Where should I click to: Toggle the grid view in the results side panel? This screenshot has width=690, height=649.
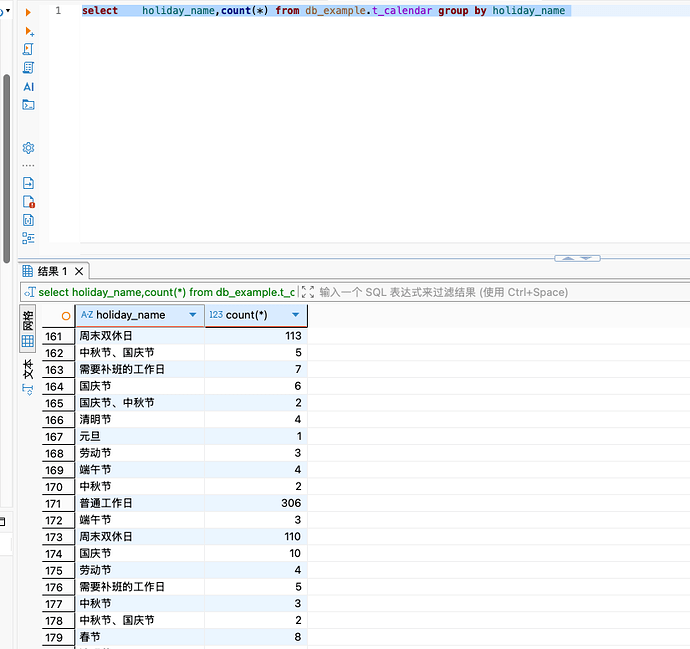(x=28, y=342)
